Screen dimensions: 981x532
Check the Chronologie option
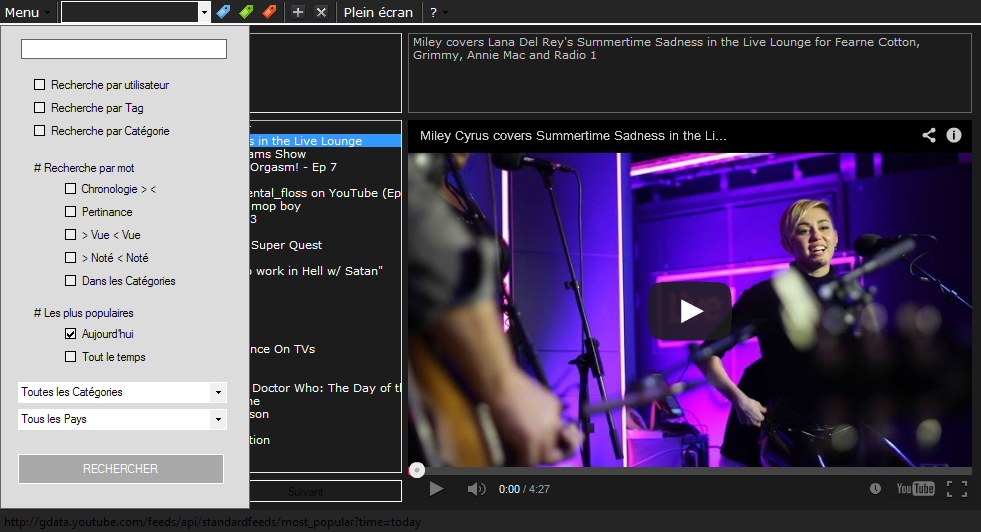[71, 188]
